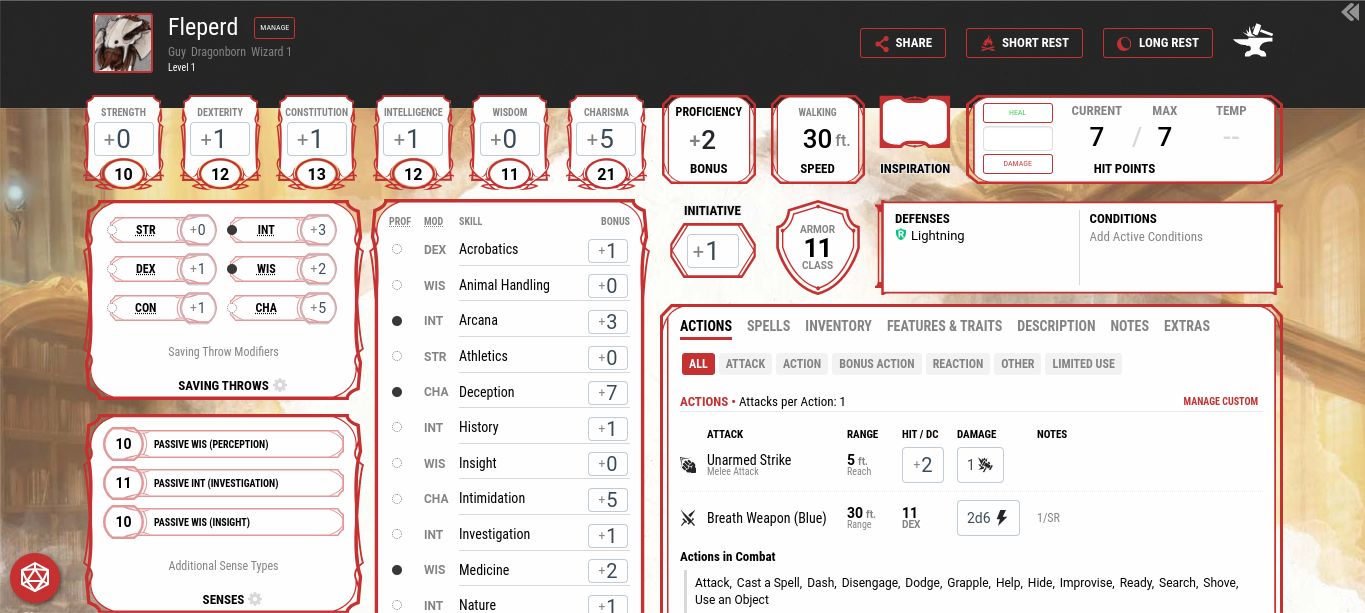Click the Unarmed Strike attack icon
The height and width of the screenshot is (613, 1365).
point(688,465)
